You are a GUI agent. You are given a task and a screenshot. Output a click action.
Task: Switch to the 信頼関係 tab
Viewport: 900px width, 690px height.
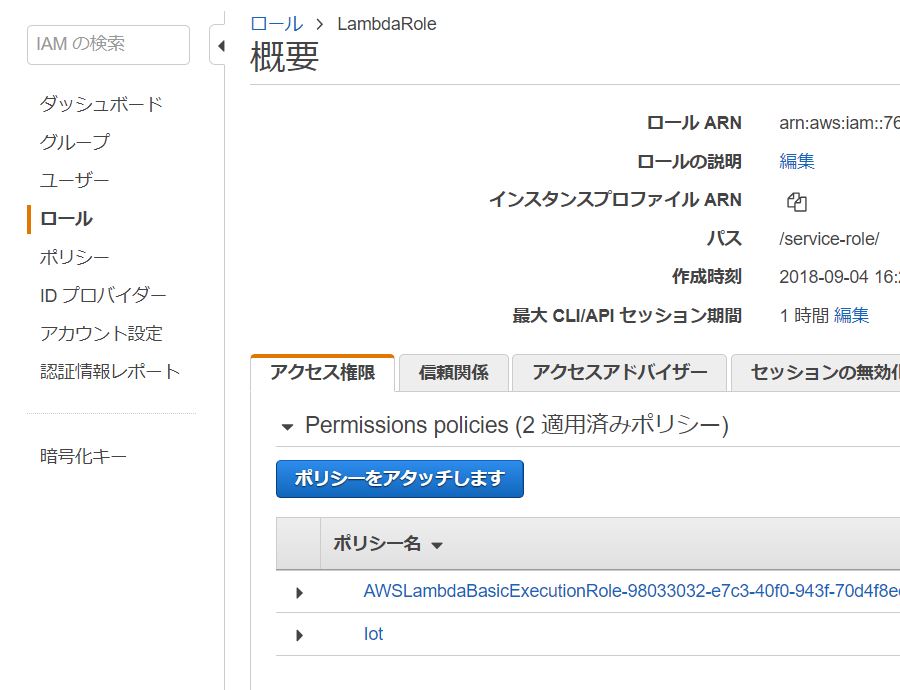(x=453, y=372)
